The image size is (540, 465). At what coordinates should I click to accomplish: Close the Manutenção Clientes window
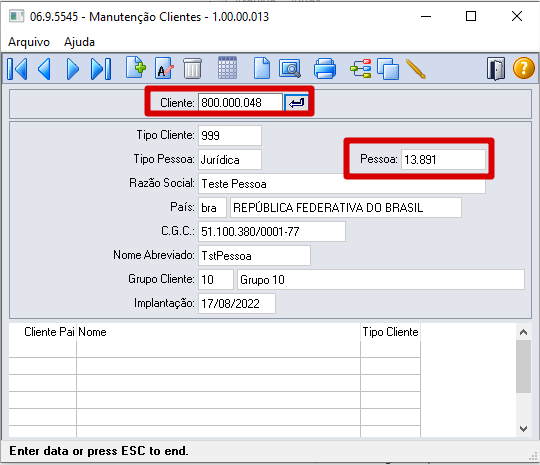[517, 16]
